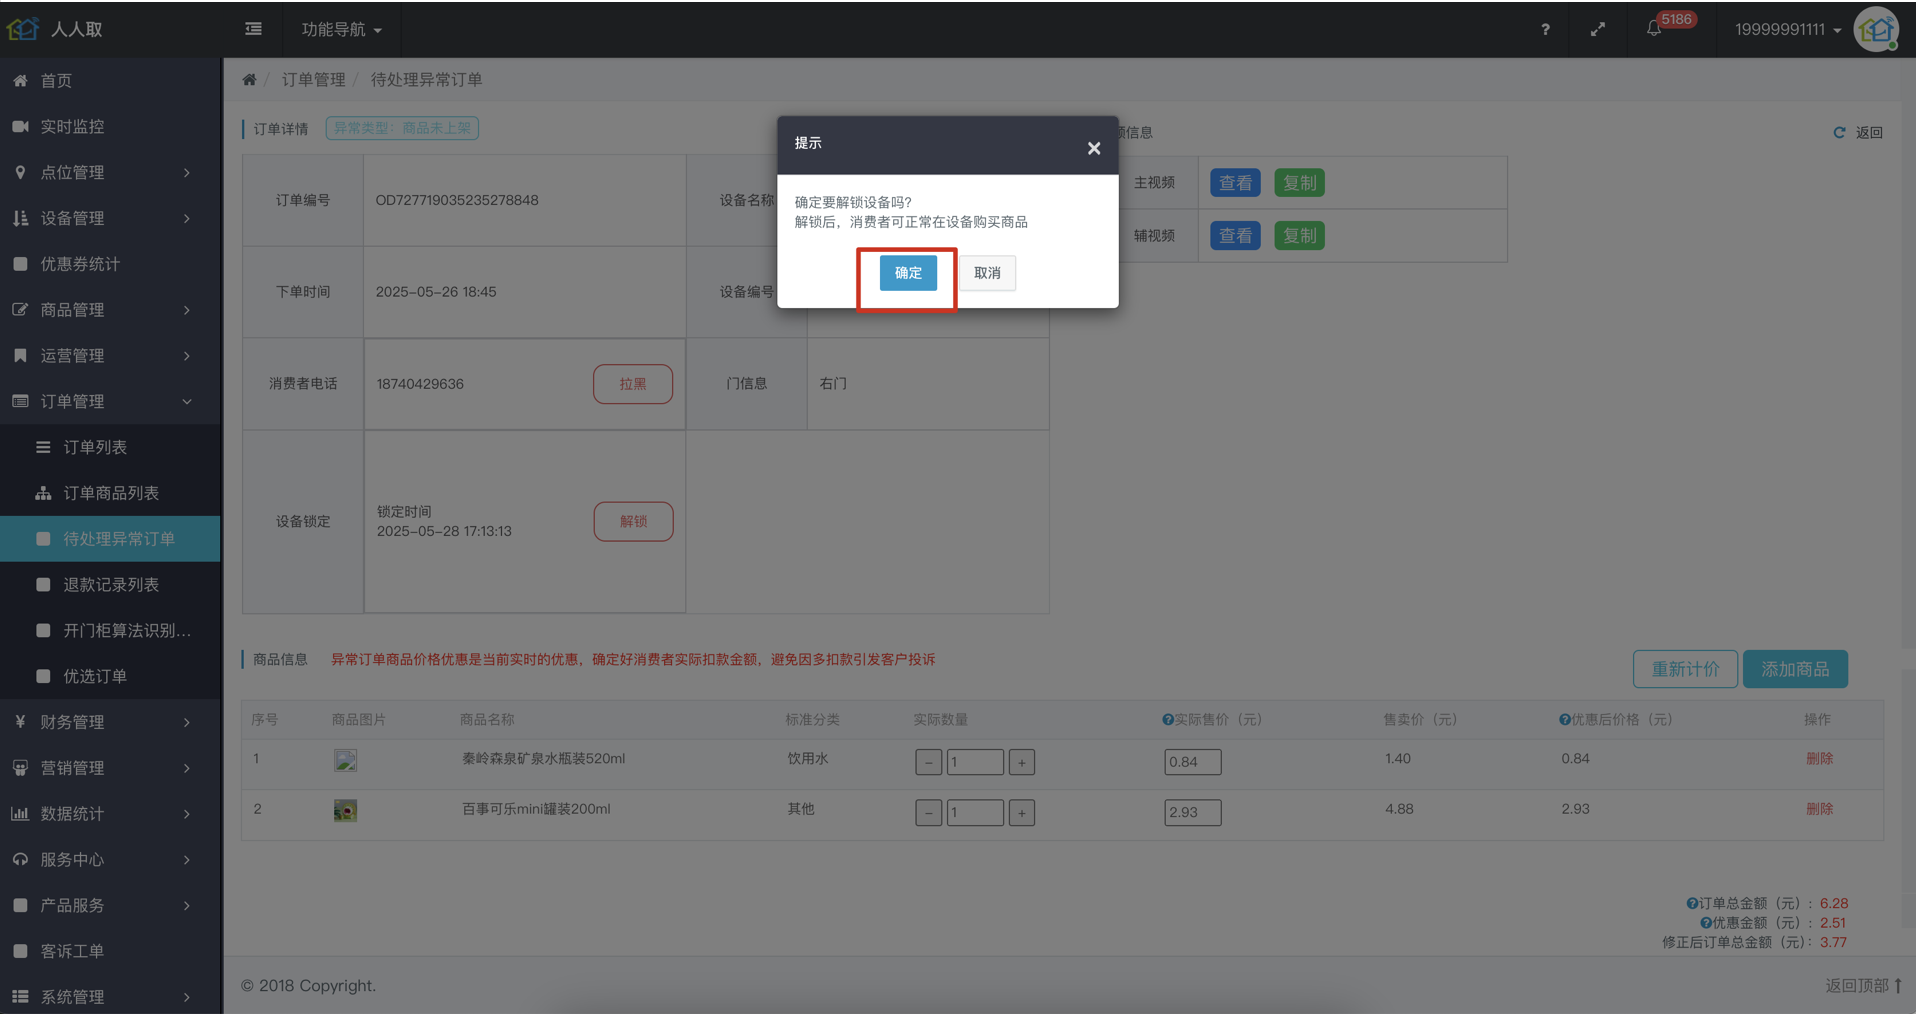Open 实时监控 in the sidebar
This screenshot has height=1014, width=1916.
click(110, 127)
